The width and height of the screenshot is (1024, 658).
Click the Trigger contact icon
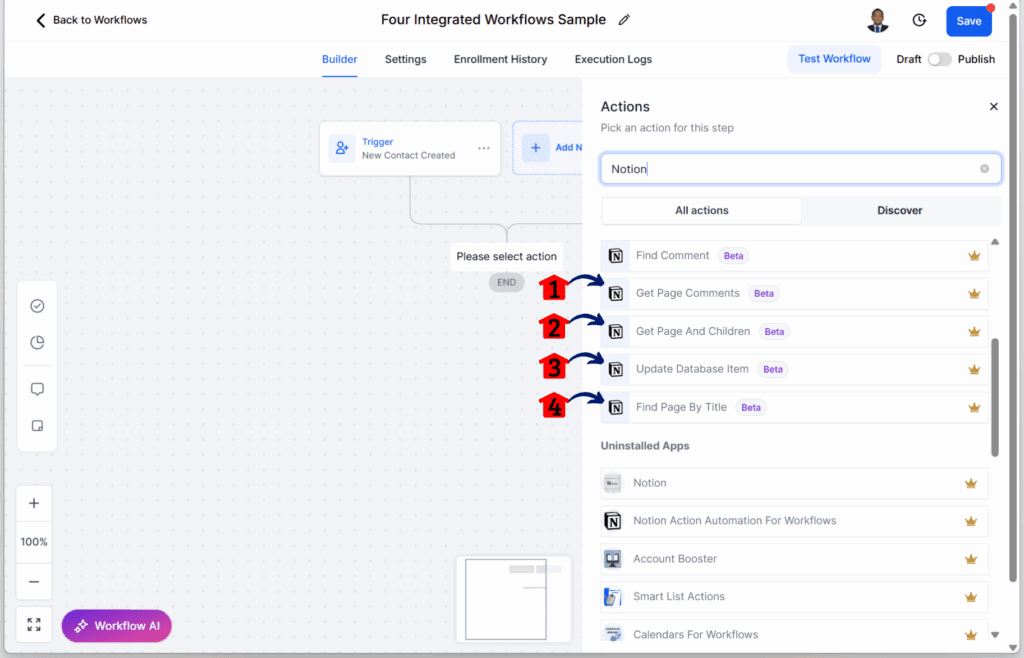click(342, 148)
